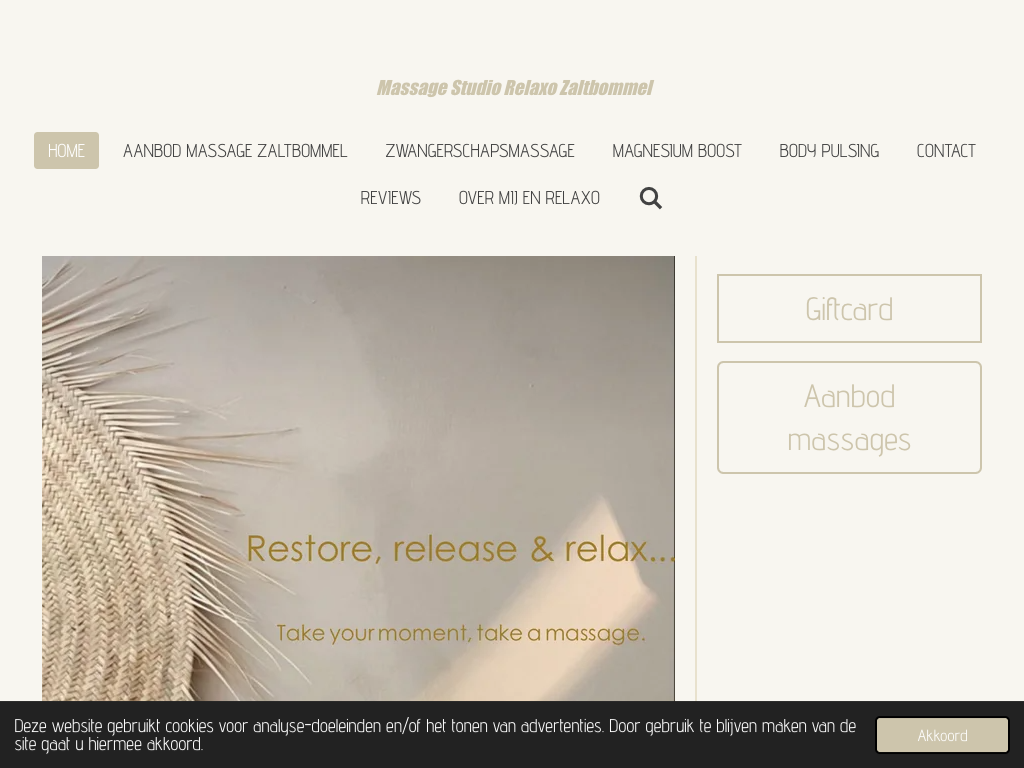
Task: Navigate to Body Pulsing
Action: (x=829, y=151)
